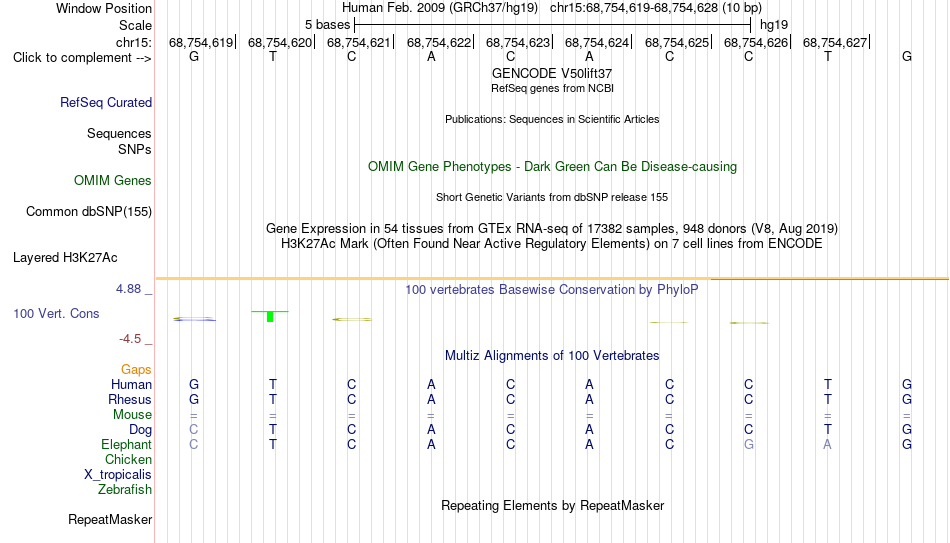The image size is (950, 543).
Task: Click the RepeatMasker track label
Action: 110,519
